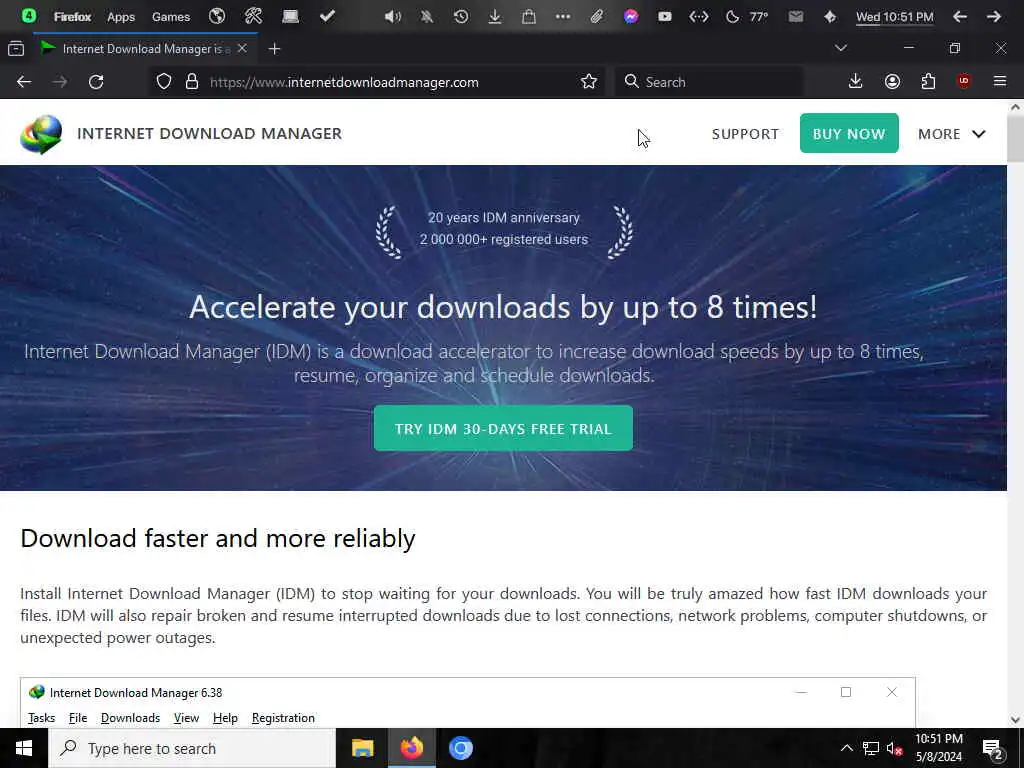Click Registration menu in IDM screenshot image

(283, 718)
